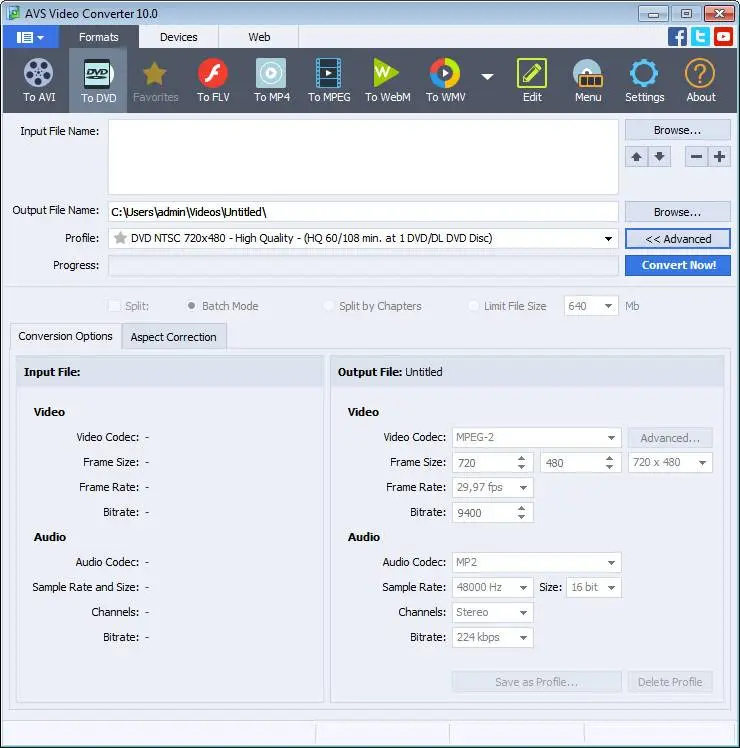Image resolution: width=740 pixels, height=748 pixels.
Task: Switch to the Web tab
Action: click(x=259, y=37)
